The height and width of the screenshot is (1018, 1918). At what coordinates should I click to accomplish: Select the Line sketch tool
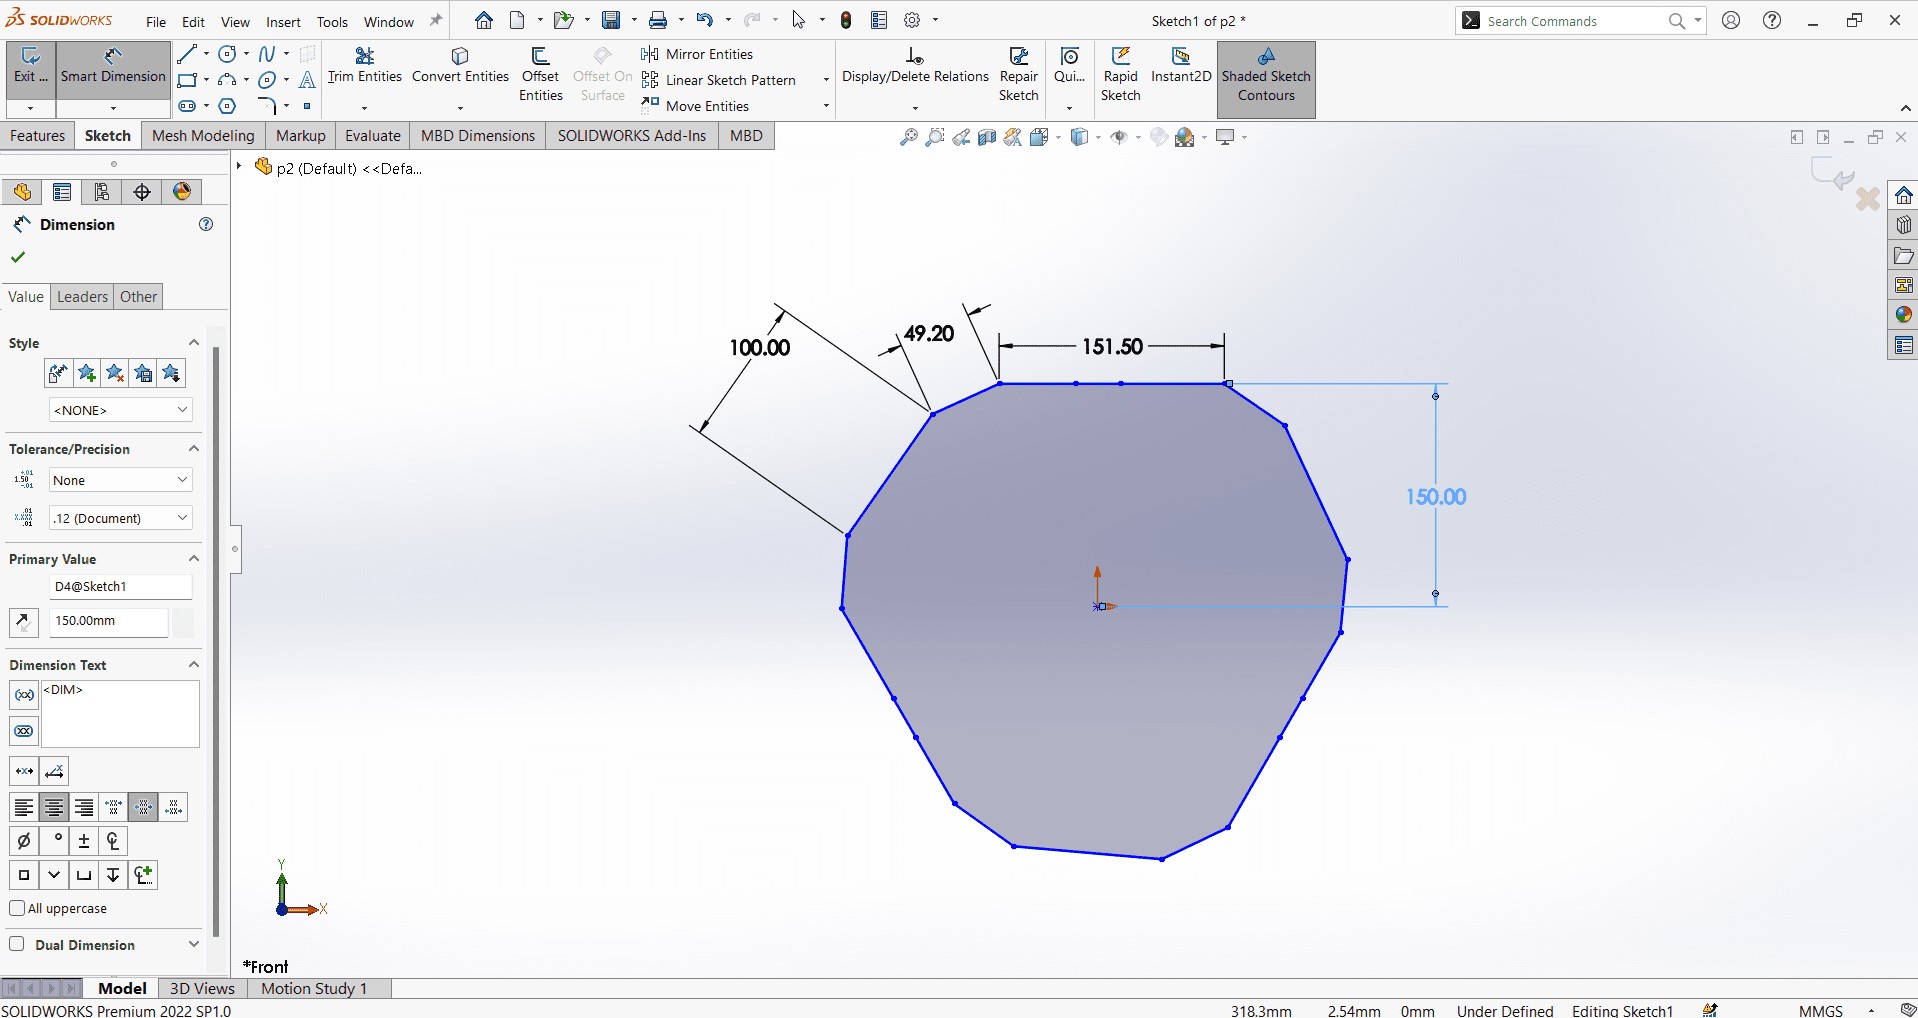[187, 54]
